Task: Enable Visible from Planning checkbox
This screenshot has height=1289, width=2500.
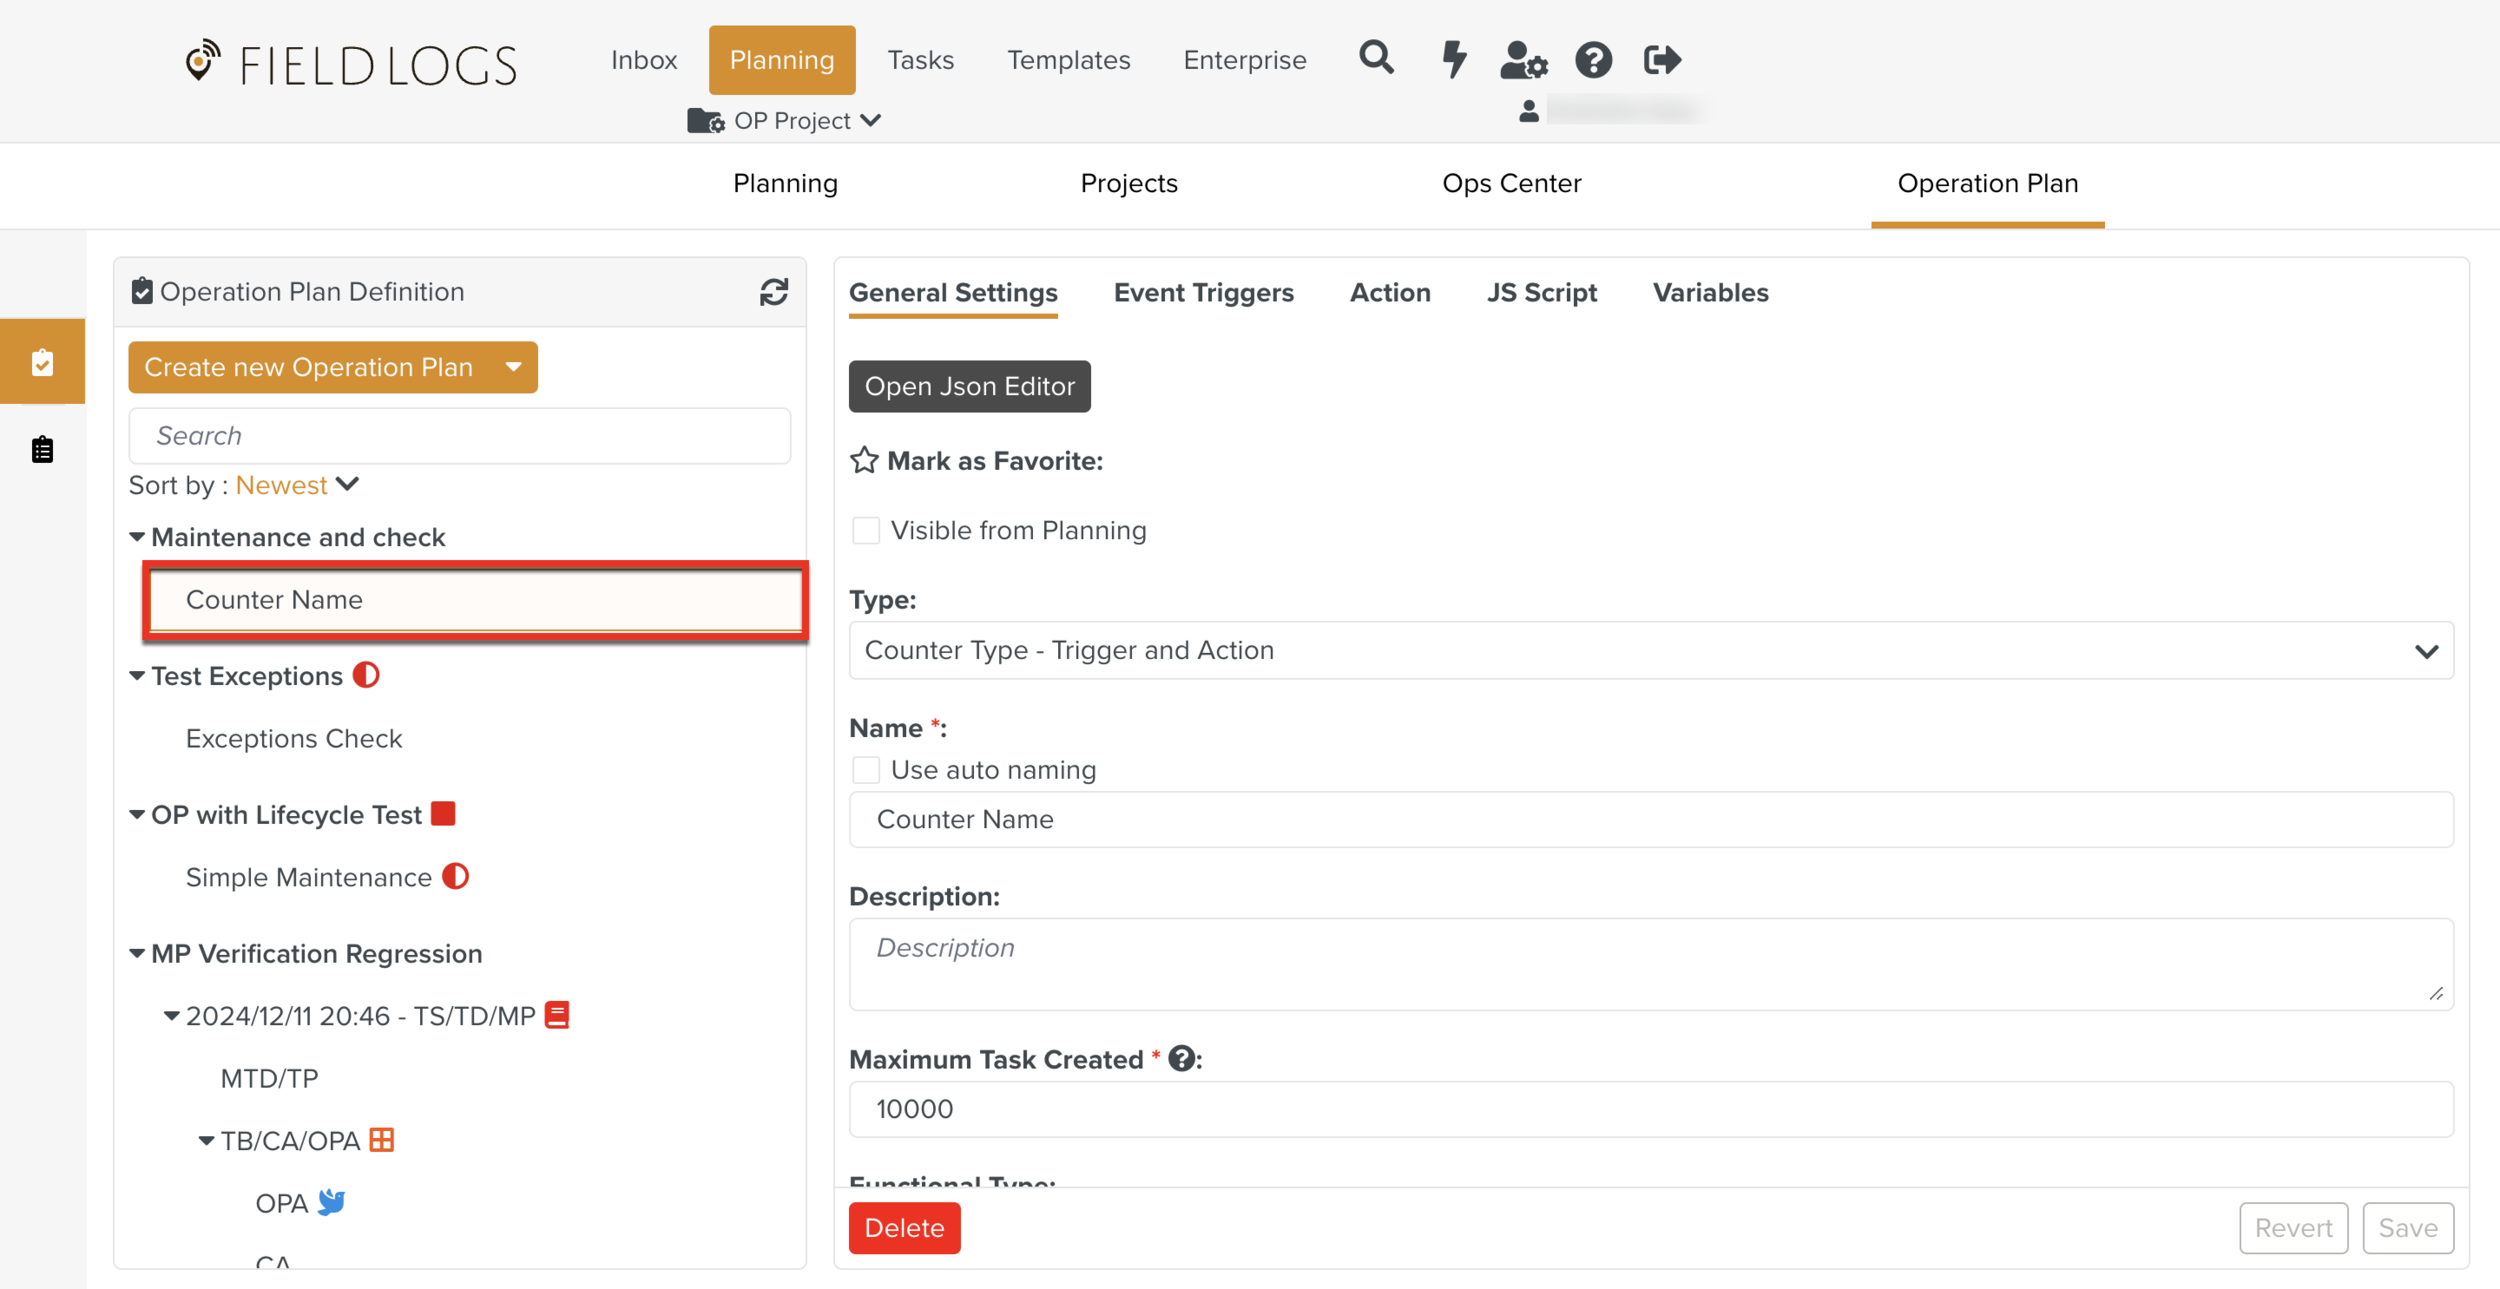Action: 866,530
